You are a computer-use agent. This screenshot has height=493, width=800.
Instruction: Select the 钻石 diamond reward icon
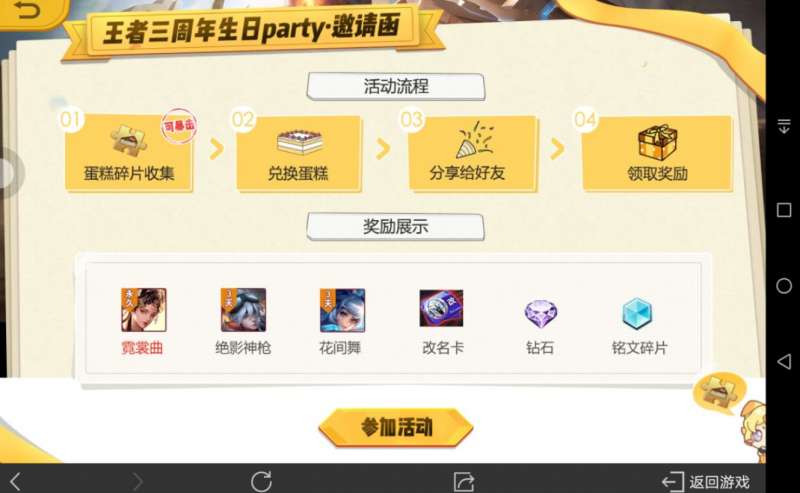point(541,313)
